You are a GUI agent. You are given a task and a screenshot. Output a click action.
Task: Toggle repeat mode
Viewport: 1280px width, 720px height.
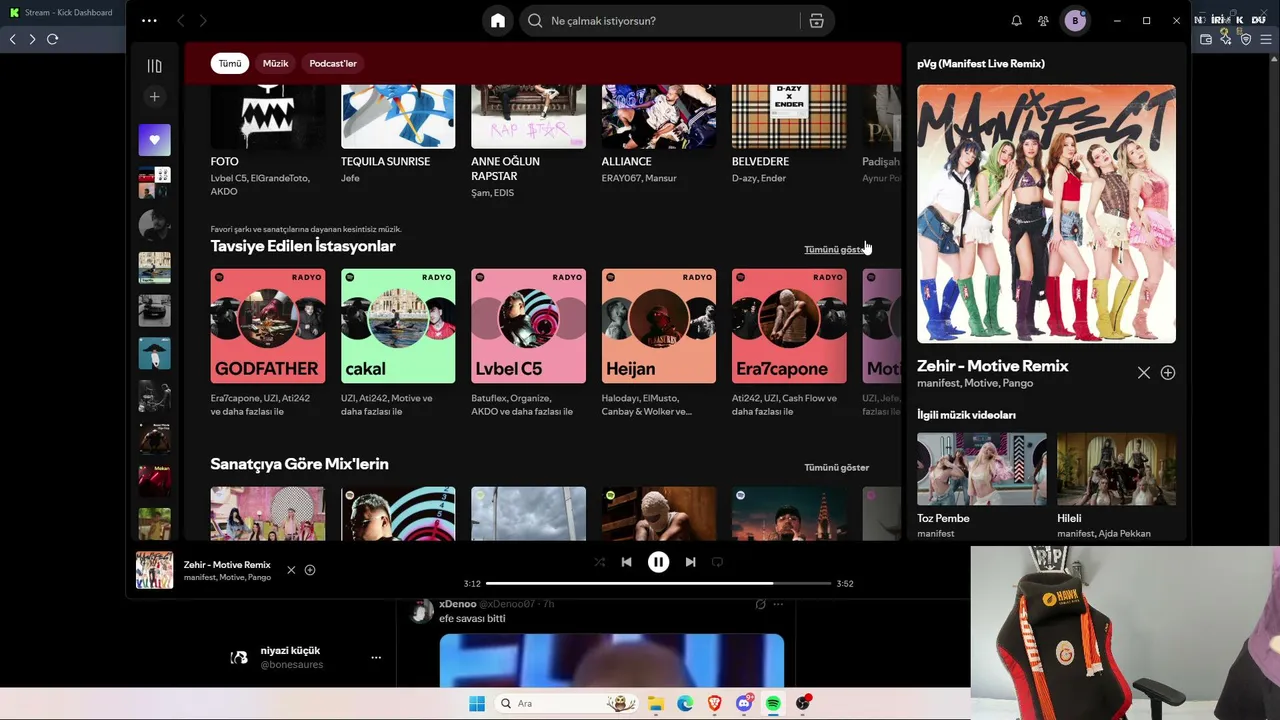(x=717, y=562)
